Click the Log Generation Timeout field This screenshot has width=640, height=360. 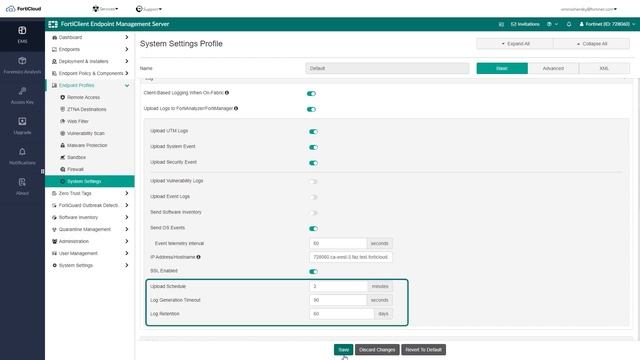click(338, 300)
